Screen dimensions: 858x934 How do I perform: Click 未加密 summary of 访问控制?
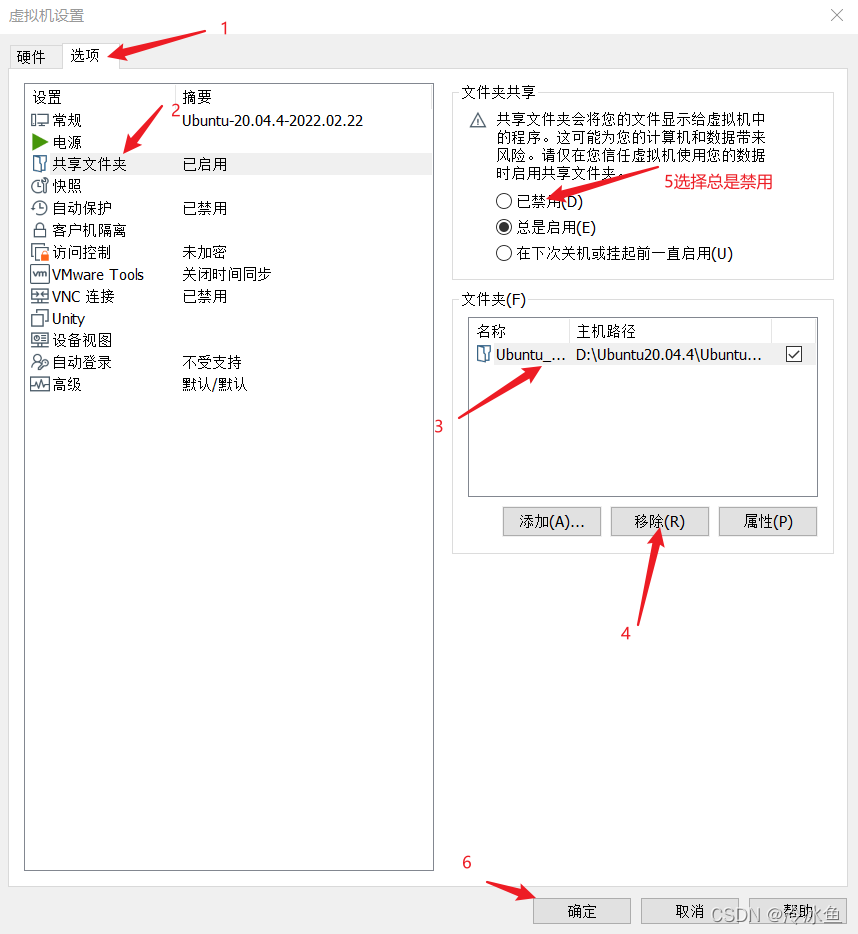point(204,252)
